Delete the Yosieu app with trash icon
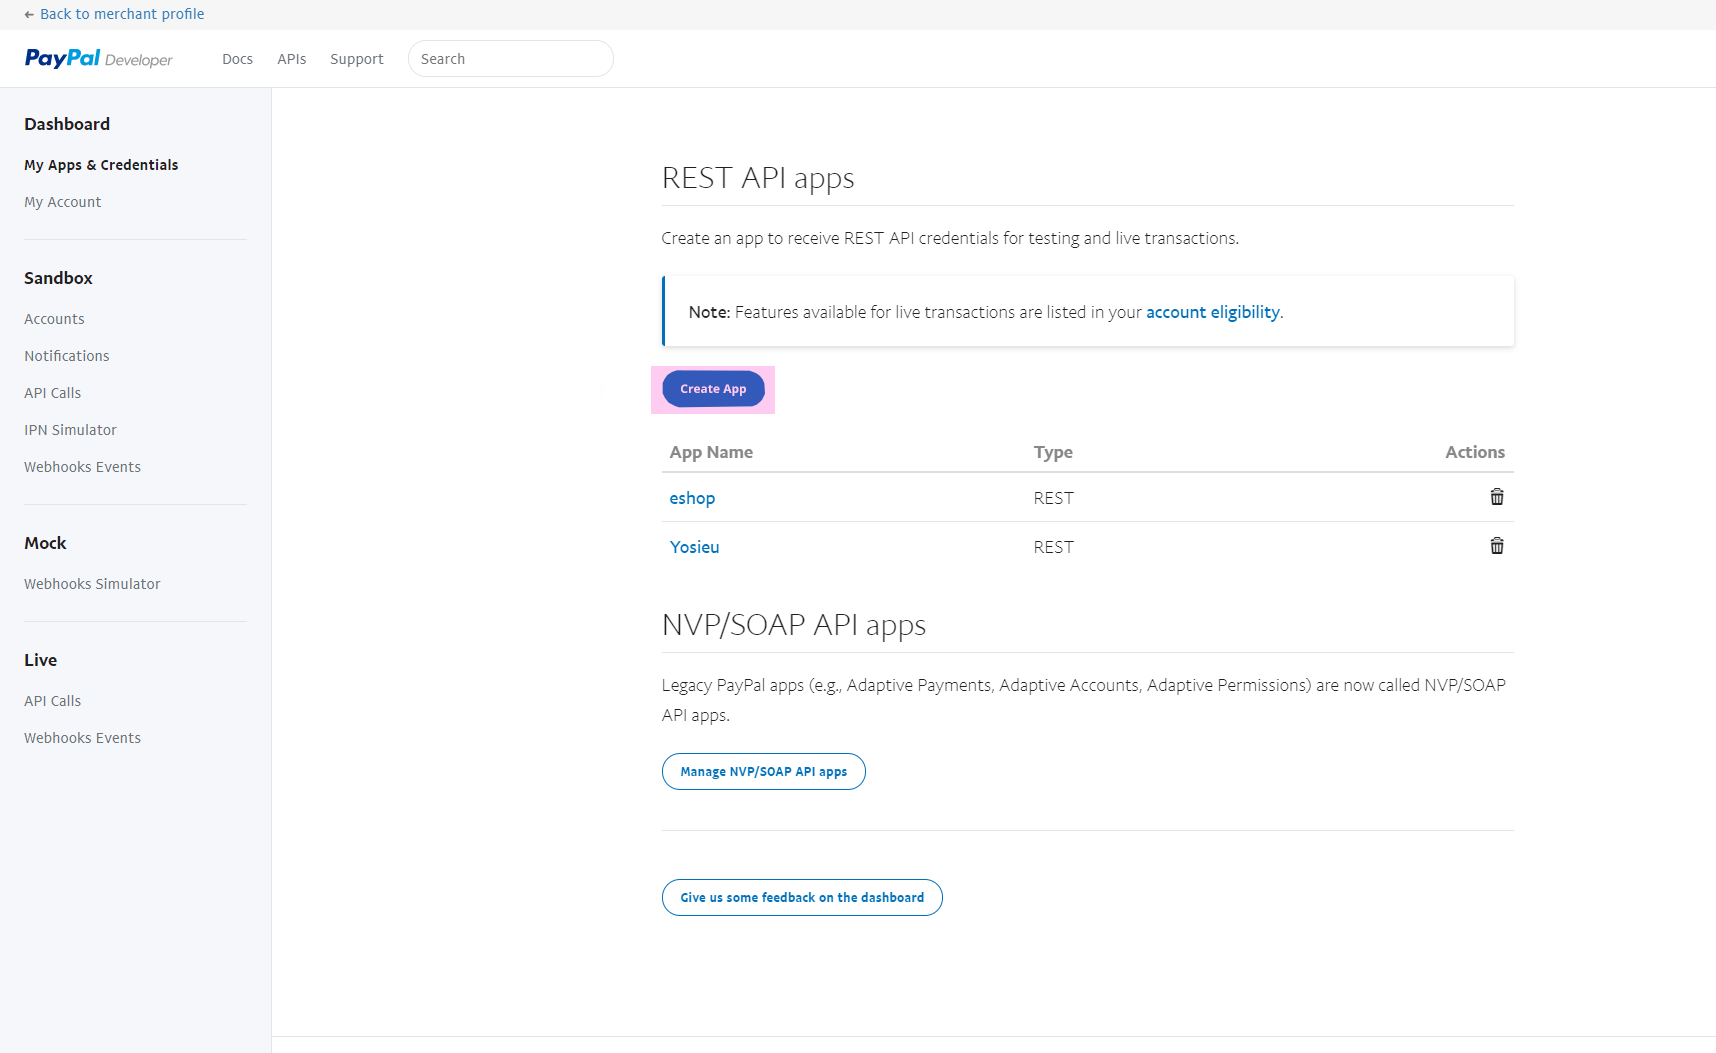 tap(1497, 546)
